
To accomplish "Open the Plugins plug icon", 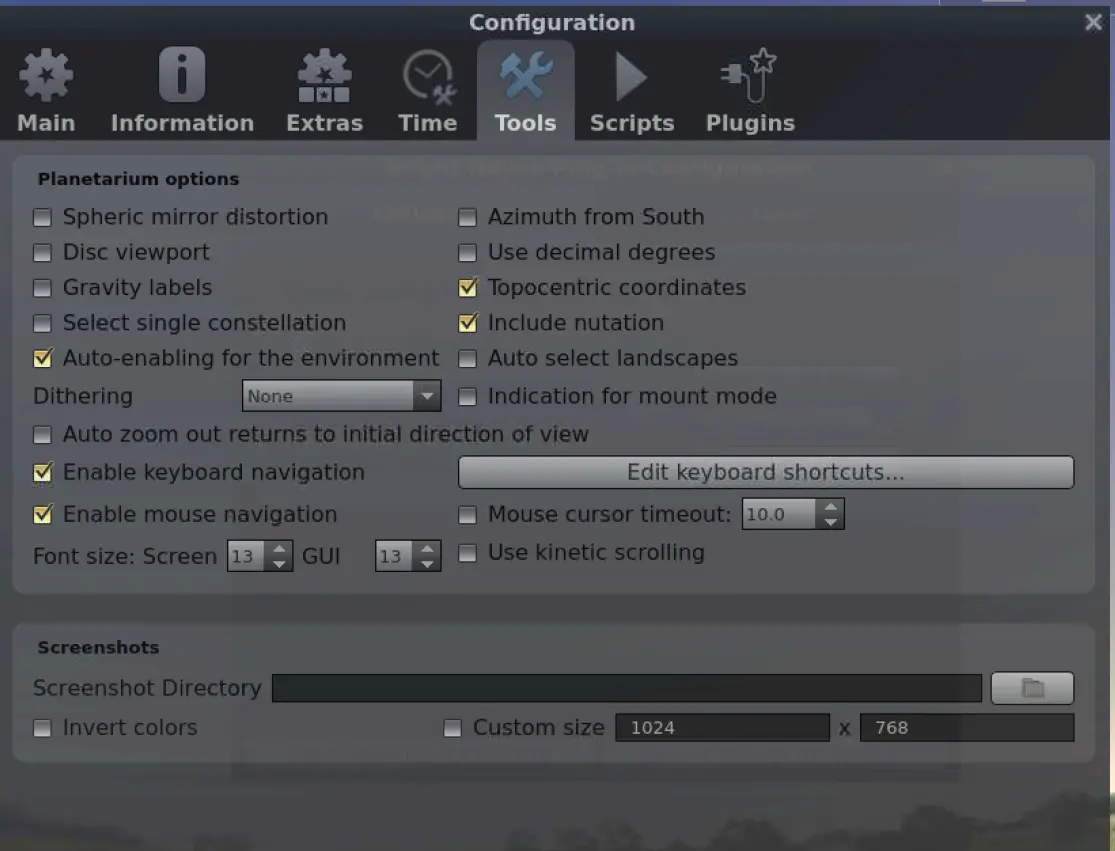I will (749, 78).
